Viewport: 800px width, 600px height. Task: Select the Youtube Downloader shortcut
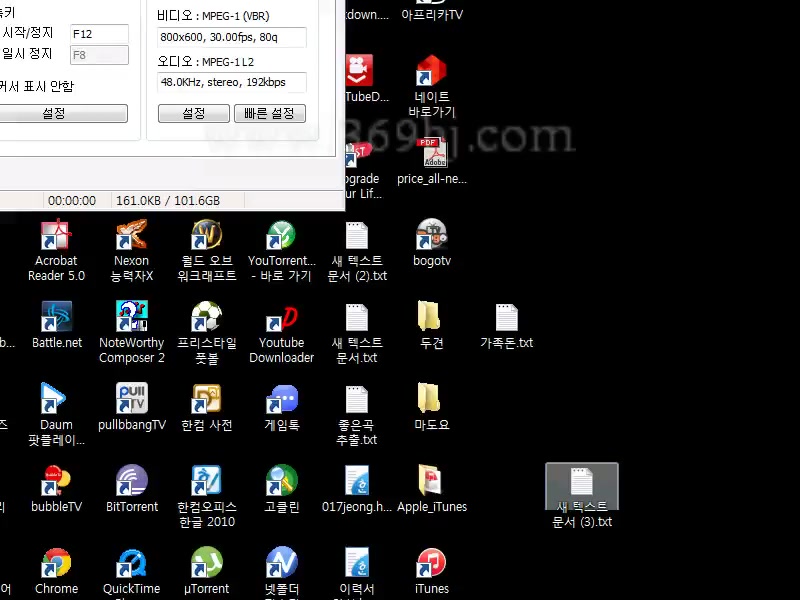[x=281, y=319]
